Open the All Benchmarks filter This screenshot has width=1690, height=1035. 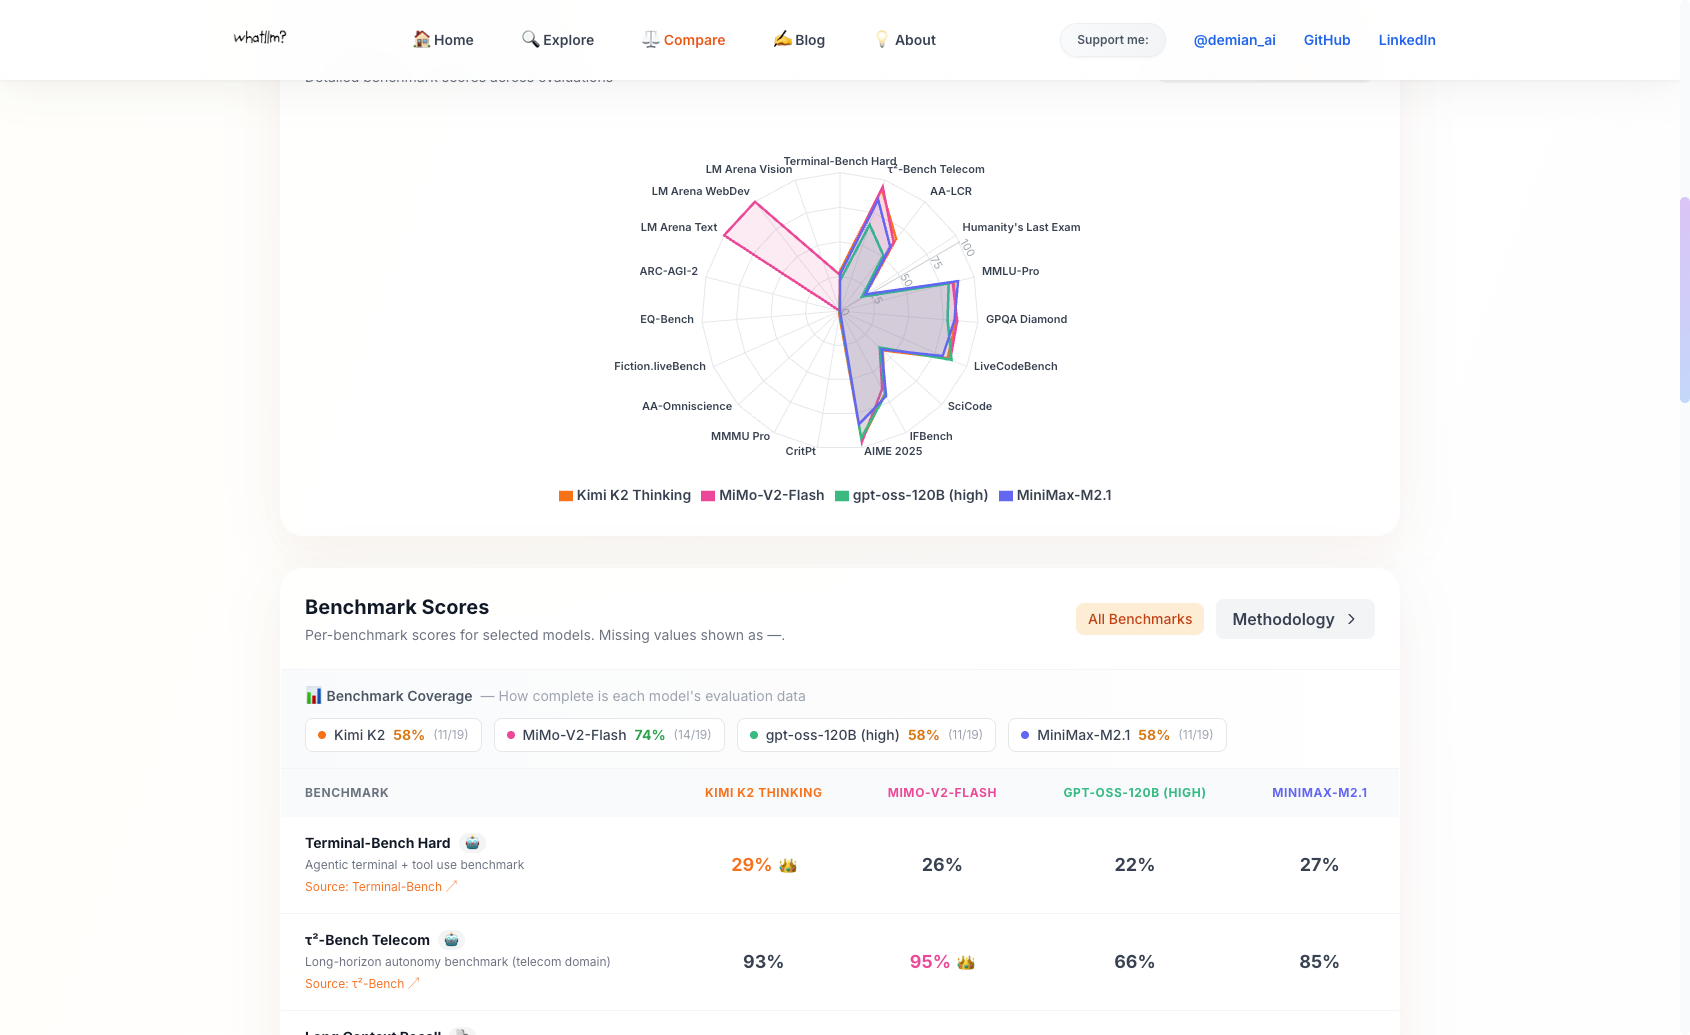coord(1139,619)
